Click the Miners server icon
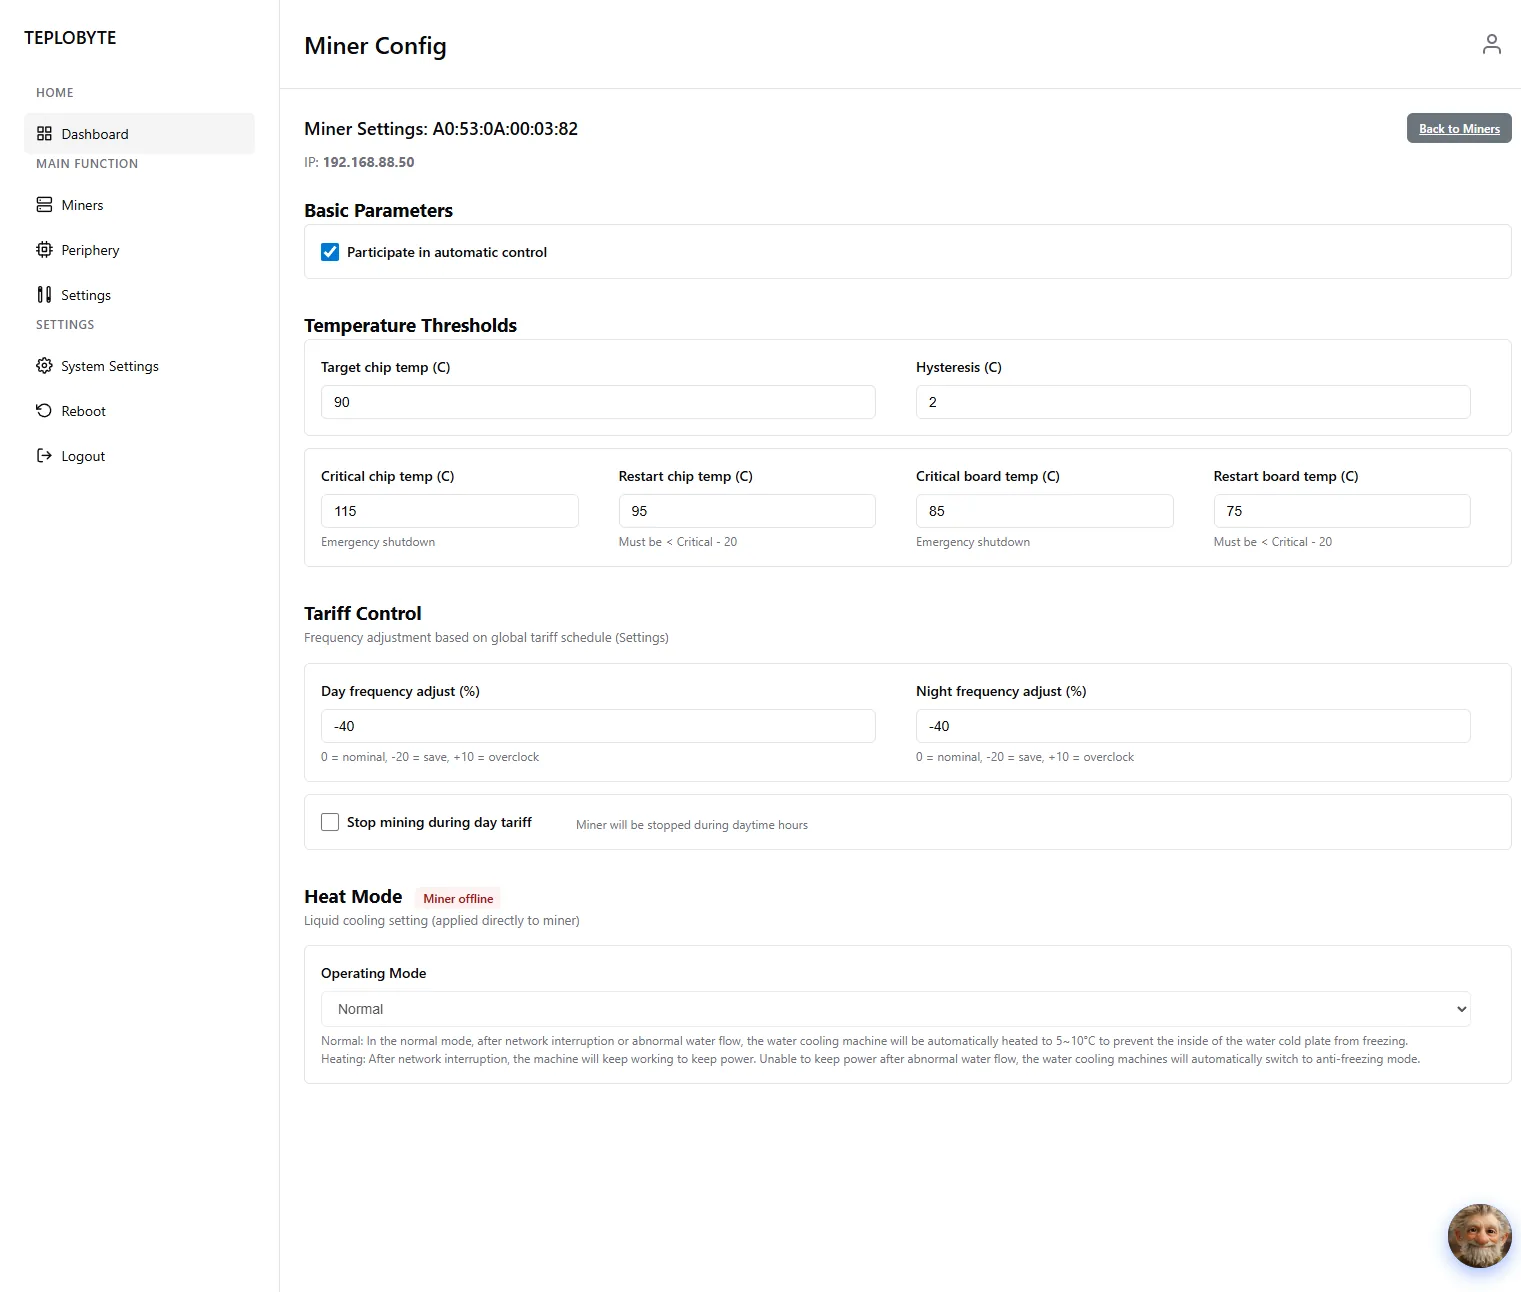This screenshot has height=1292, width=1521. coord(44,205)
